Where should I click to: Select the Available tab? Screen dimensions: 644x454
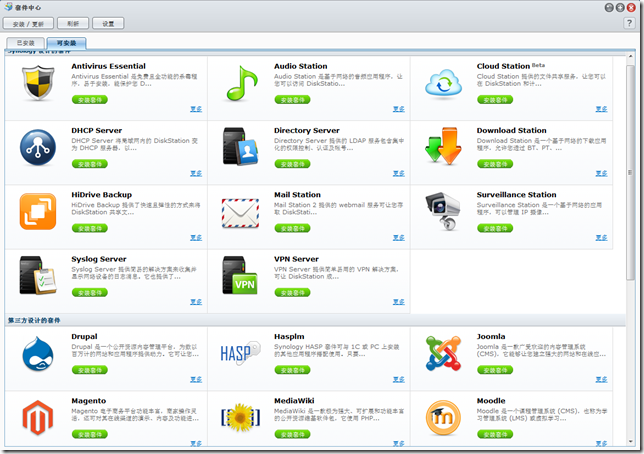pos(66,43)
